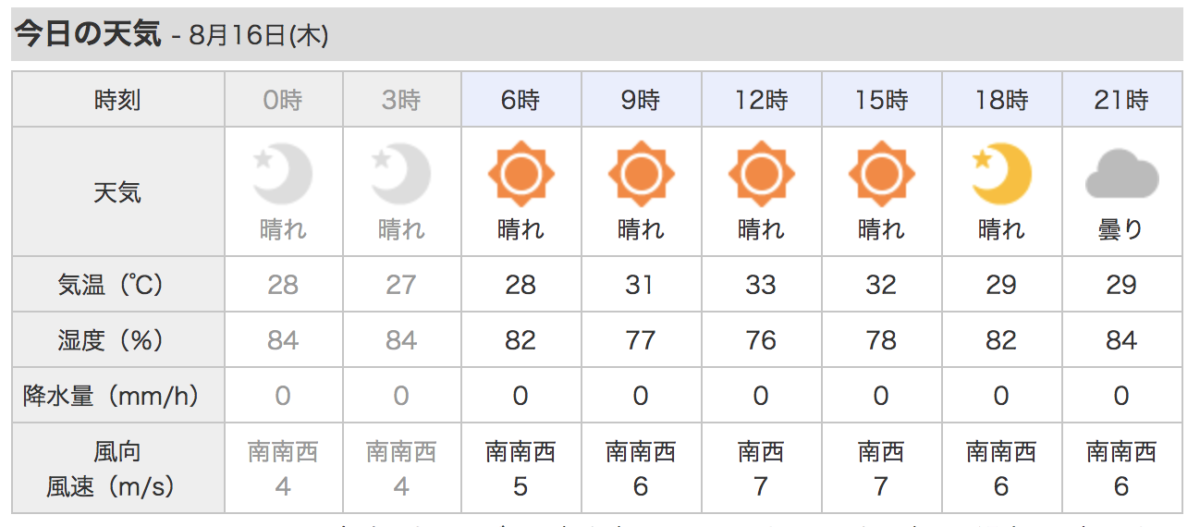
Task: Click the 今日の天気 header title
Action: tap(87, 35)
